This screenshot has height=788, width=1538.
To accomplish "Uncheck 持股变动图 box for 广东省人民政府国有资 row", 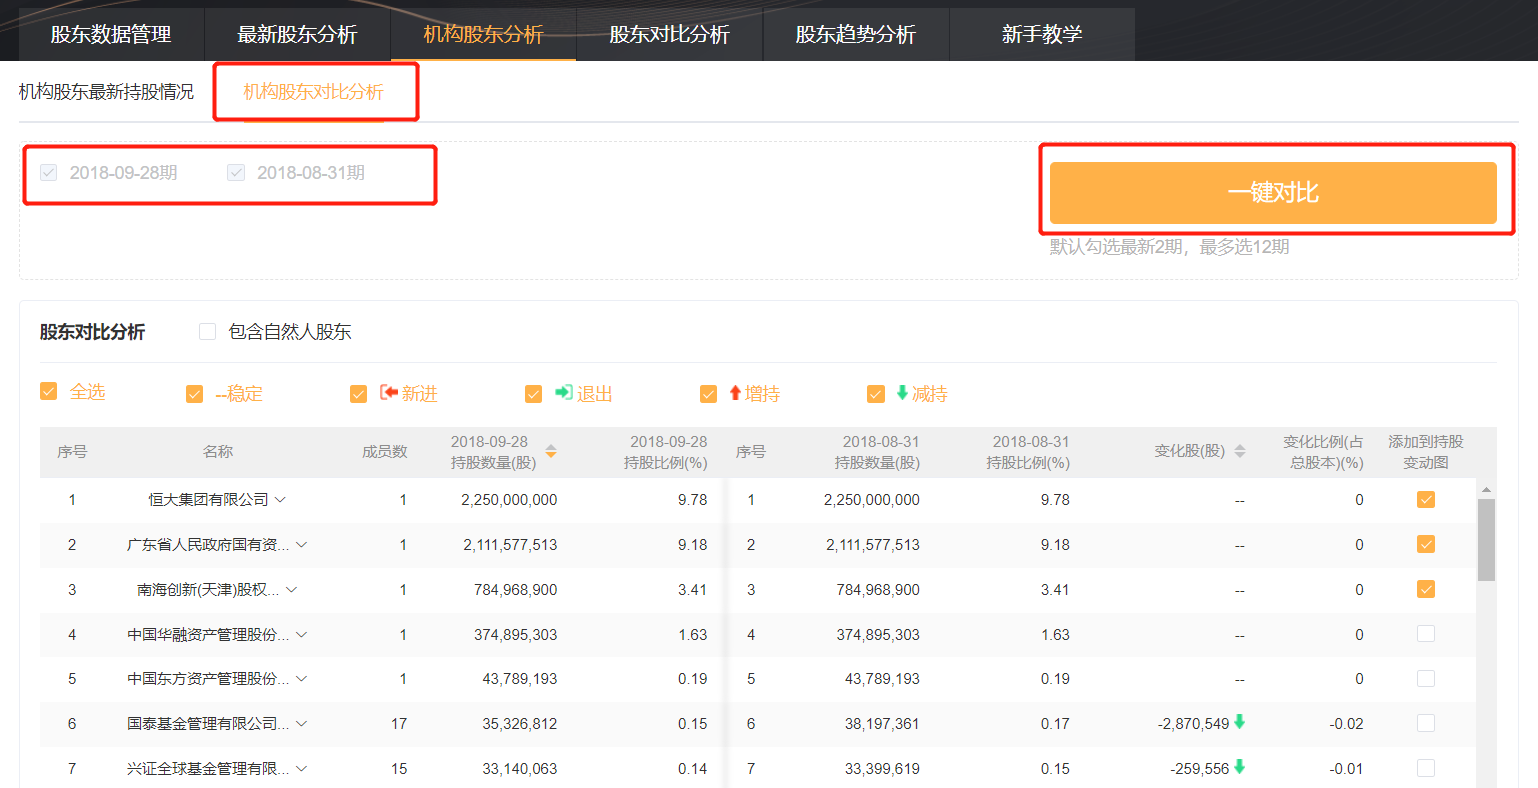I will click(x=1426, y=544).
